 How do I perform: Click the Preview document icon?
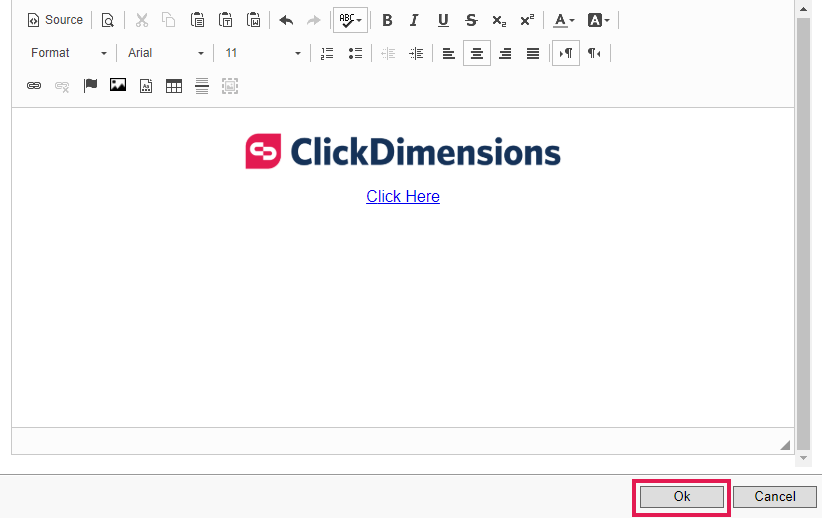[107, 20]
